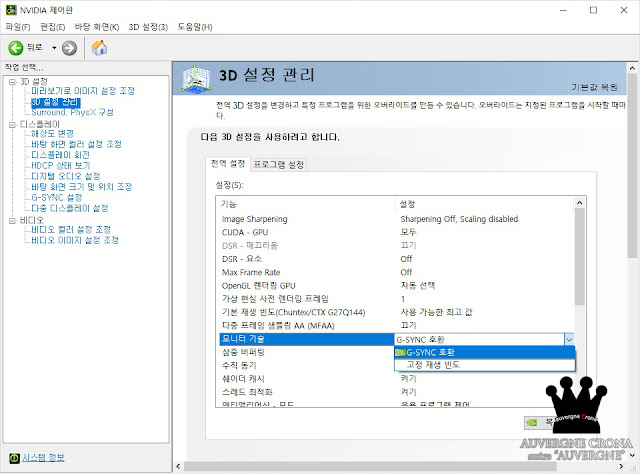This screenshot has height=474, width=640.
Task: Select the 삼중 버퍼링 row
Action: (305, 352)
